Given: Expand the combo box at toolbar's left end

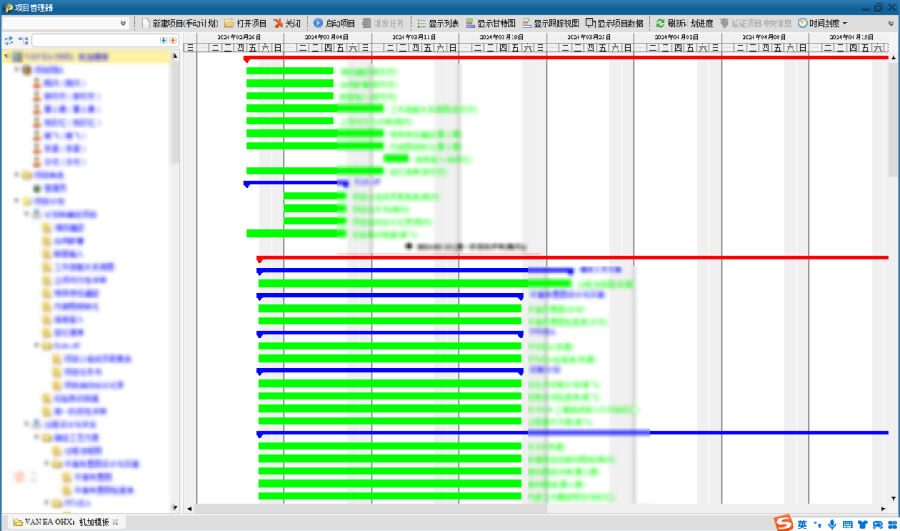Looking at the screenshot, I should 123,23.
